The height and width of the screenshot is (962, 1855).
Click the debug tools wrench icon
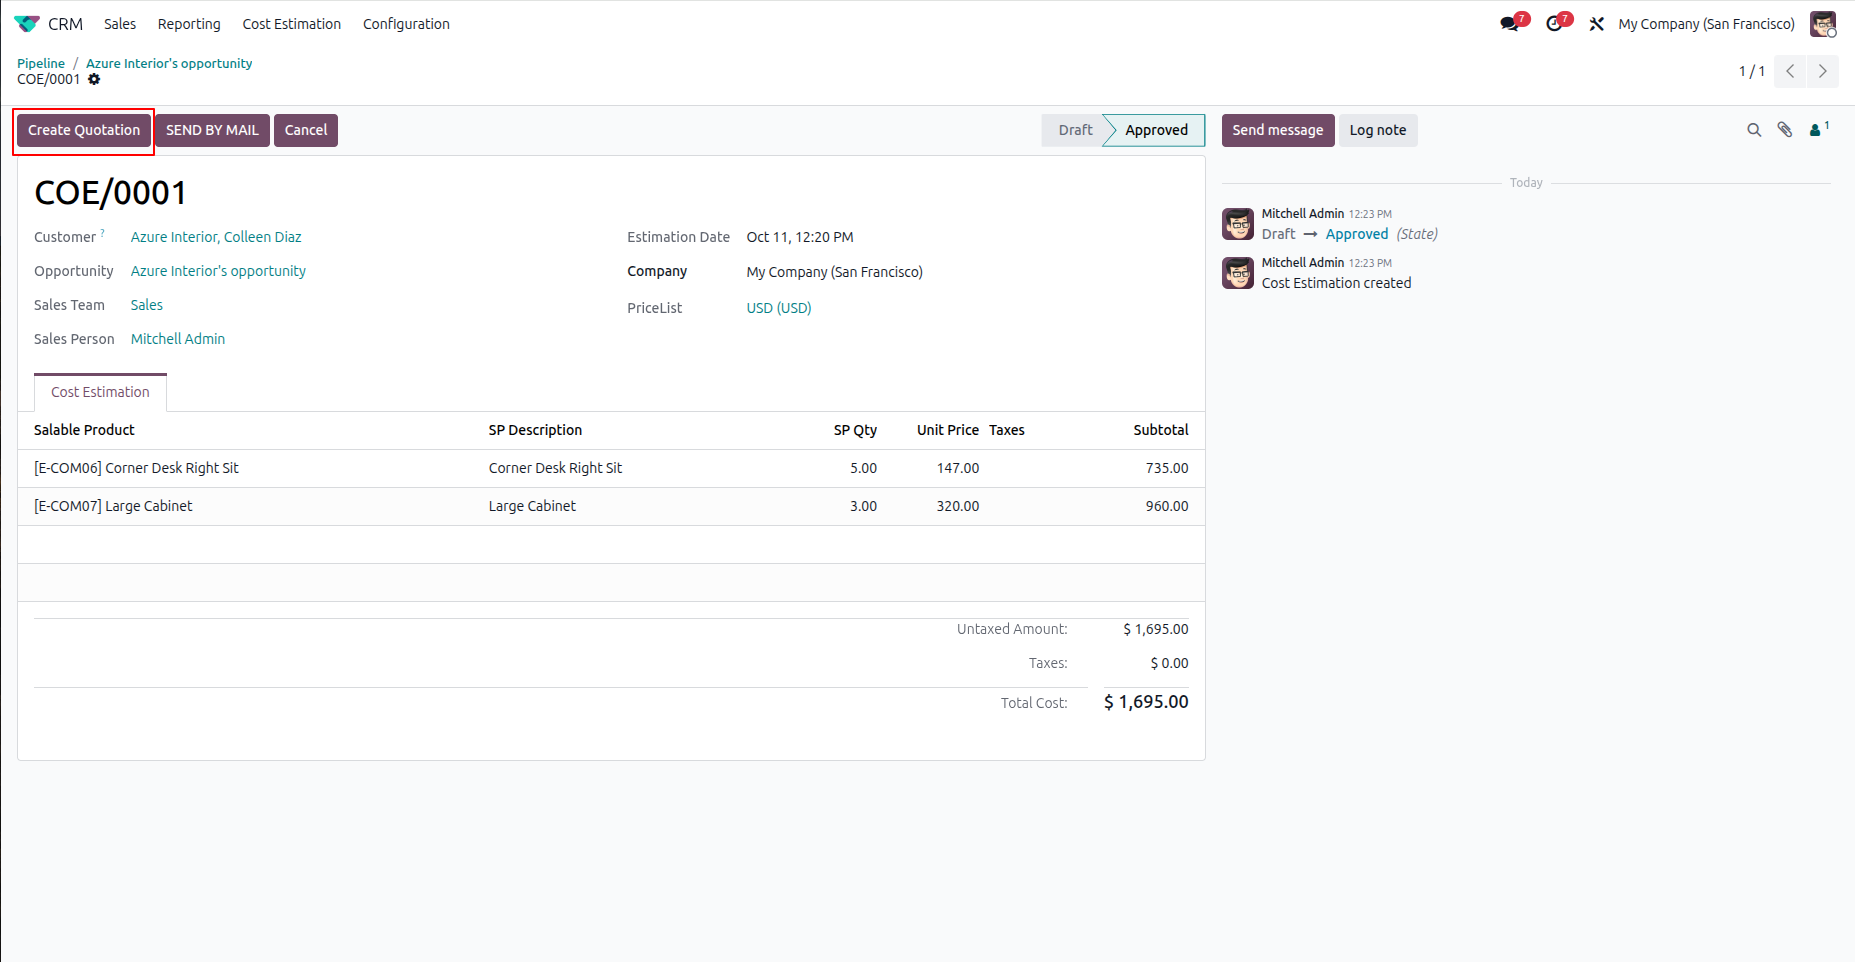click(x=1597, y=24)
